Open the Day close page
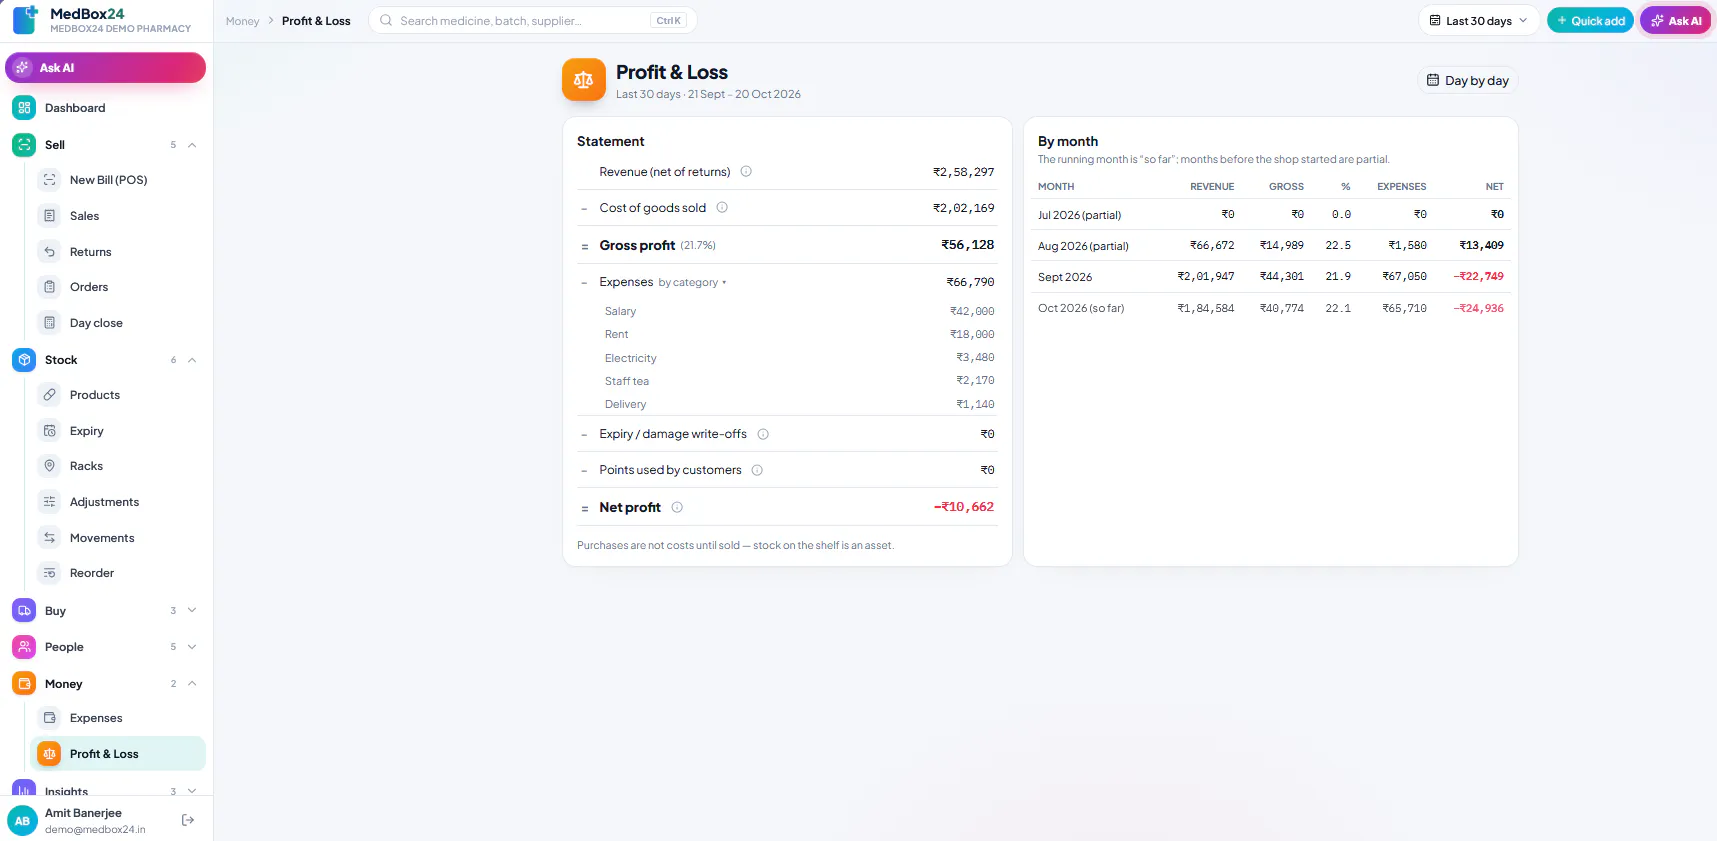 pyautogui.click(x=118, y=323)
